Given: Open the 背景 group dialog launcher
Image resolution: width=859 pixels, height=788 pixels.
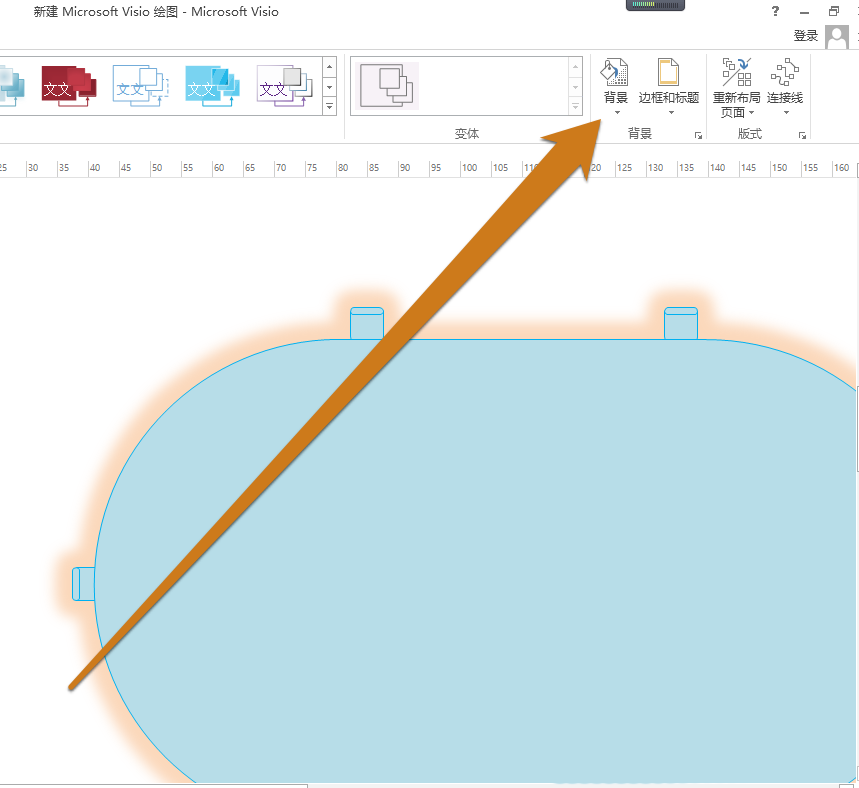Looking at the screenshot, I should (698, 135).
